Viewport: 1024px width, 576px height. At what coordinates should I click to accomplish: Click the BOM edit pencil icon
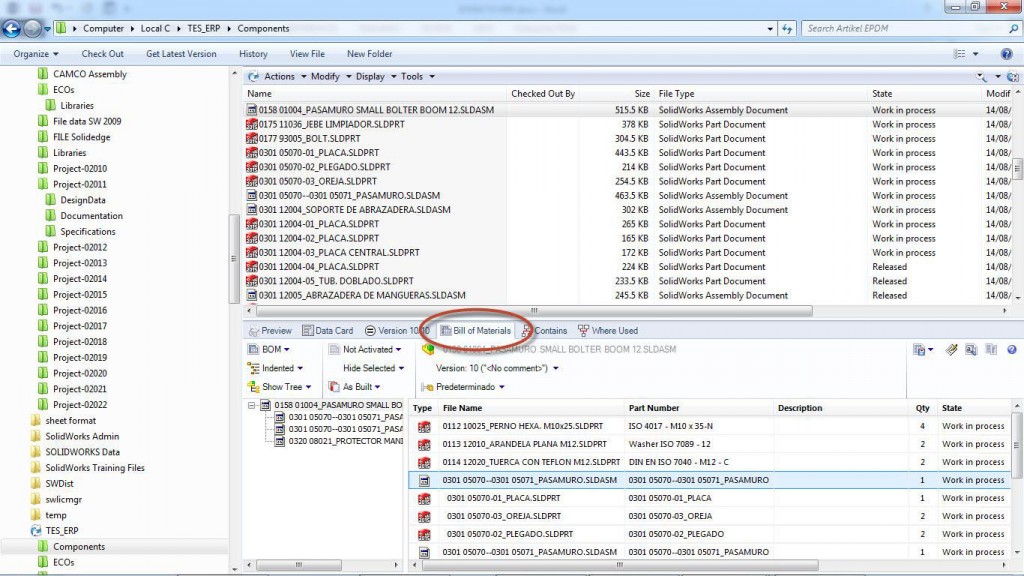tap(952, 350)
